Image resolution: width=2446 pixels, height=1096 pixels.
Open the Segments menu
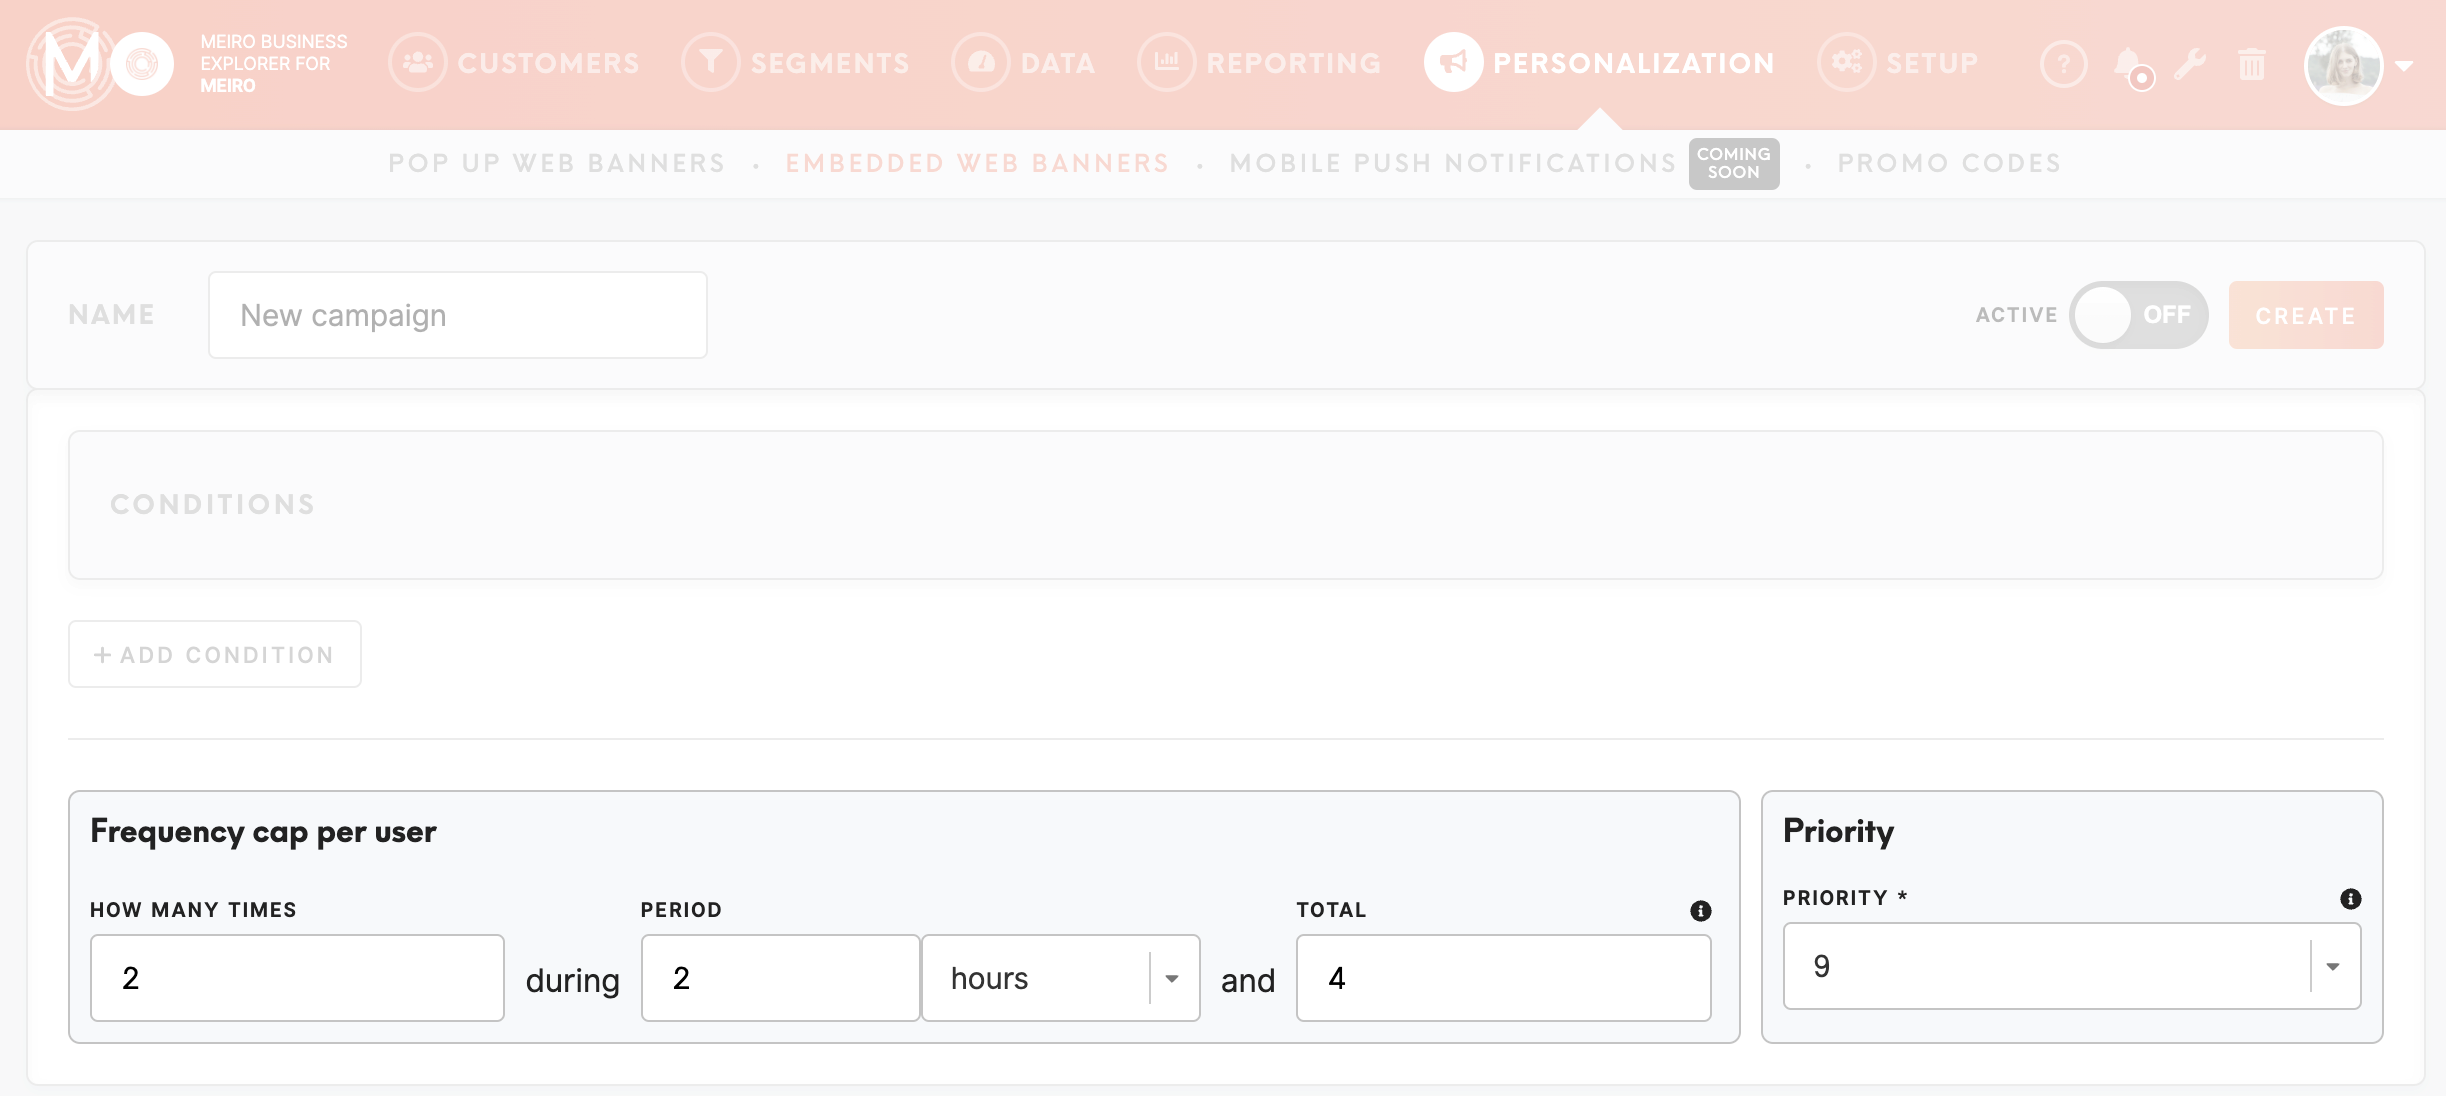tap(796, 63)
